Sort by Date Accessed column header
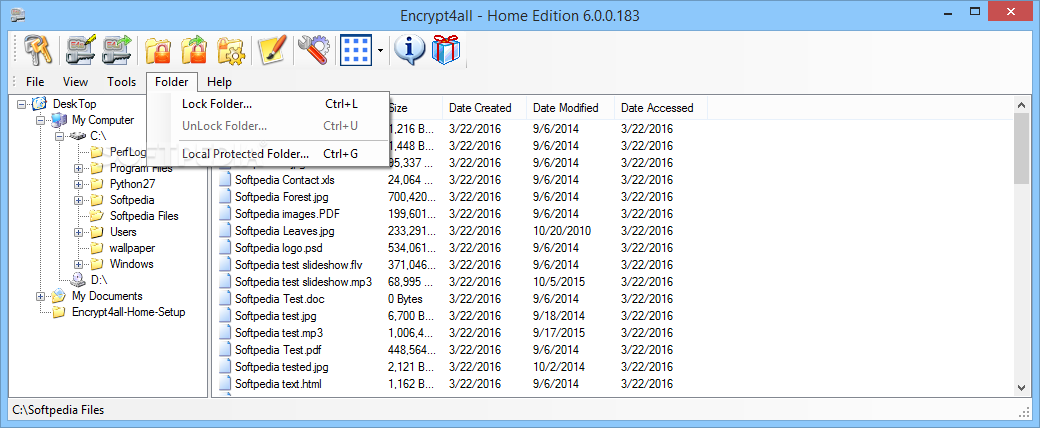The image size is (1040, 428). tap(661, 107)
